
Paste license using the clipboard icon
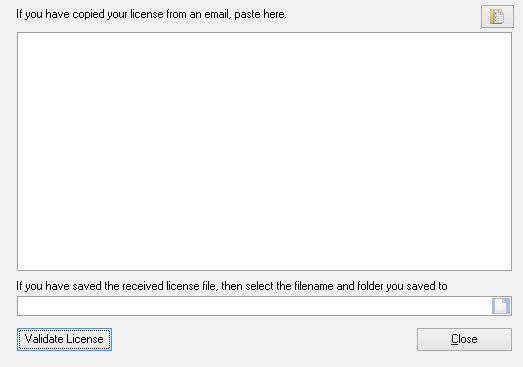(497, 16)
